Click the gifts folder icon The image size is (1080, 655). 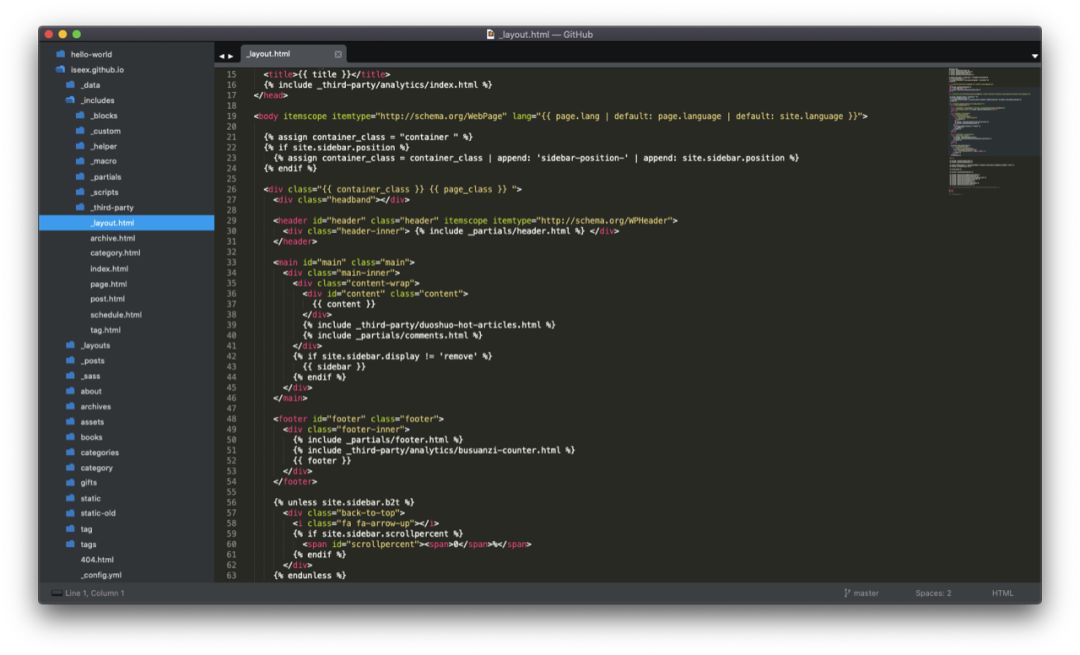(70, 483)
